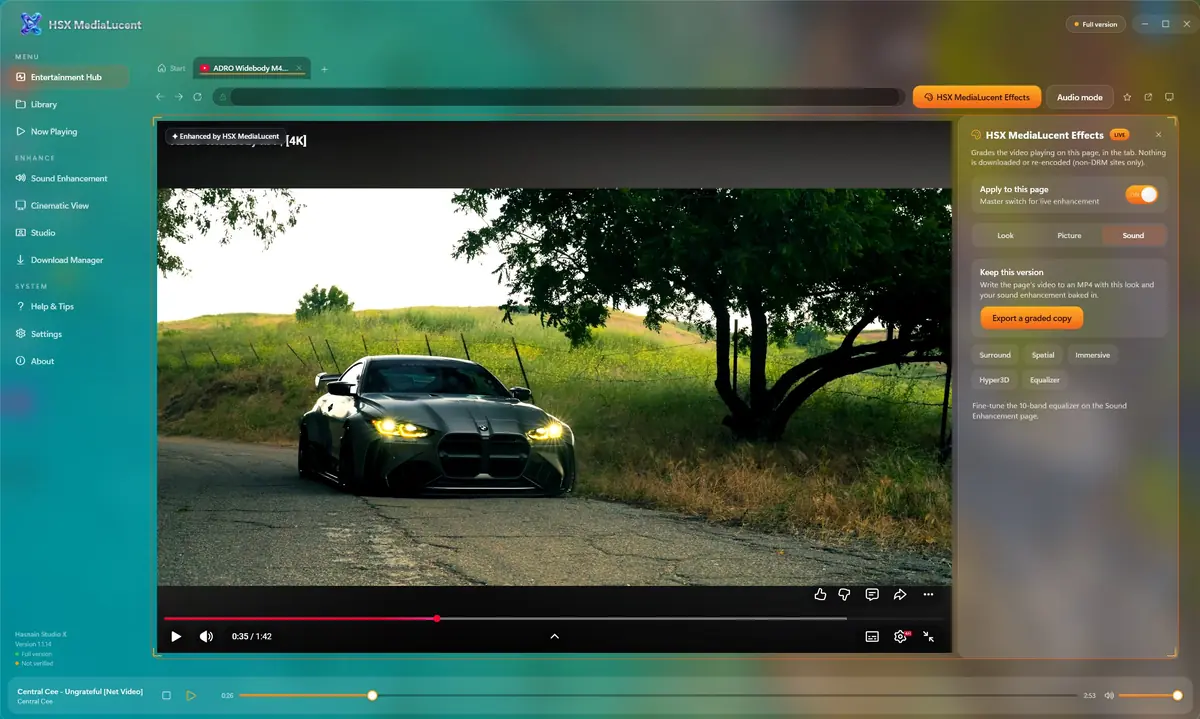Screen dimensions: 1200x719
Task: Mute the bottom player volume icon
Action: [1109, 695]
